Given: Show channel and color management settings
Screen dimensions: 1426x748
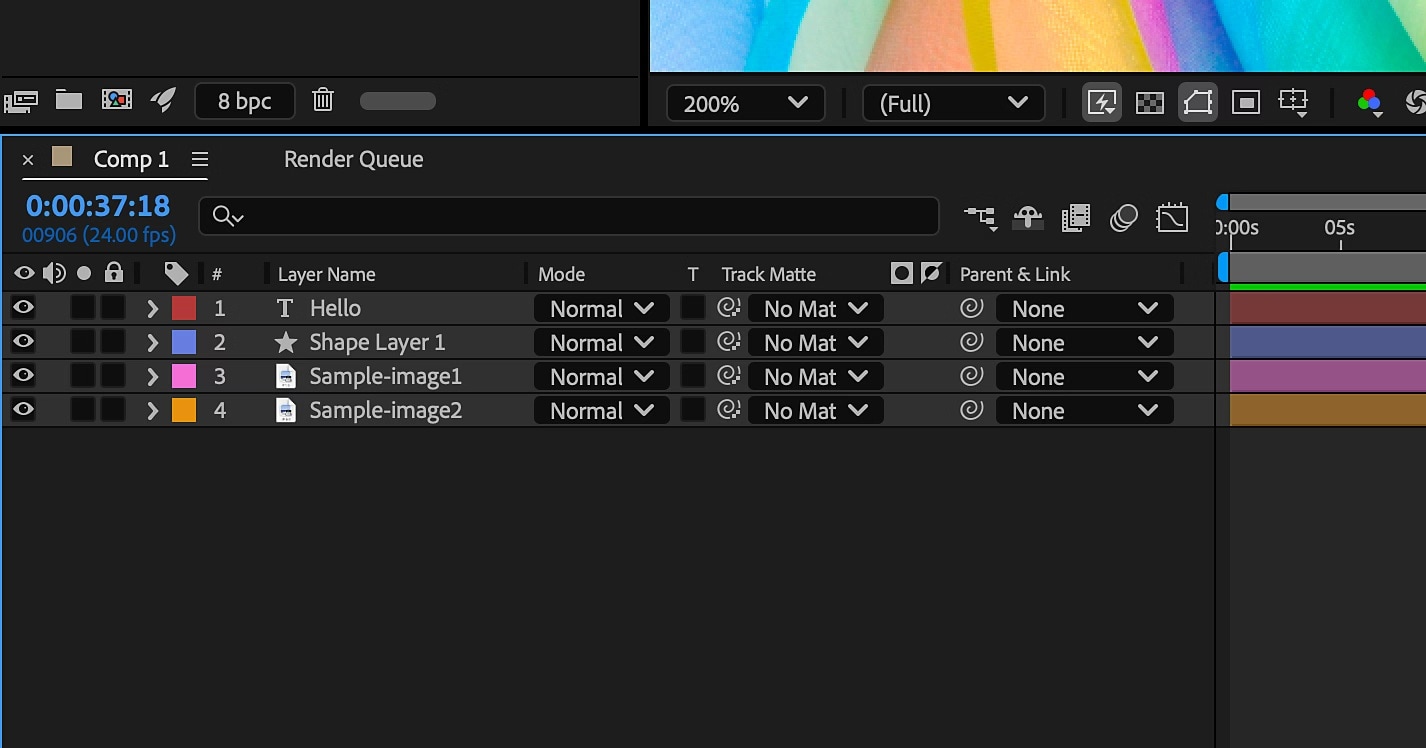Looking at the screenshot, I should tap(1369, 103).
